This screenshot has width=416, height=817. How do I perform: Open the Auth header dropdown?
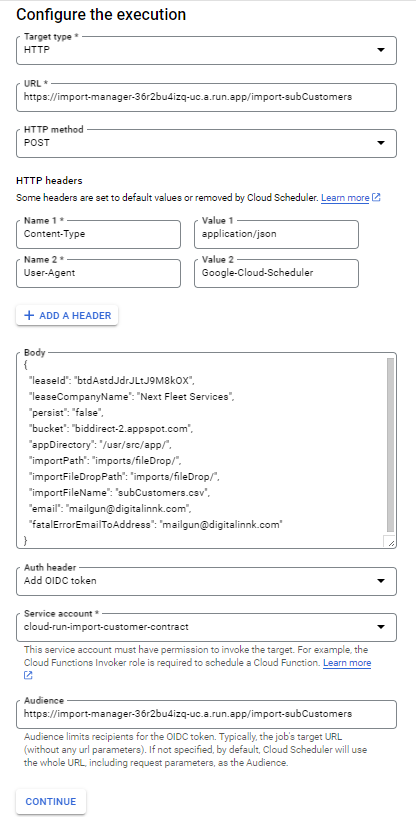pyautogui.click(x=206, y=581)
